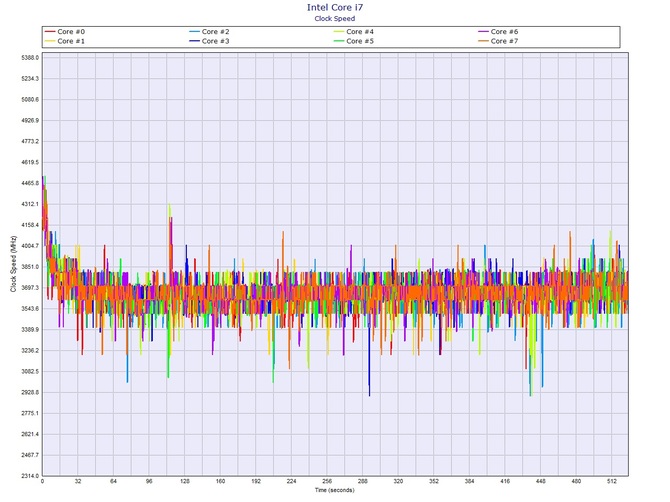Click the 288 tick on time axis

click(x=363, y=481)
